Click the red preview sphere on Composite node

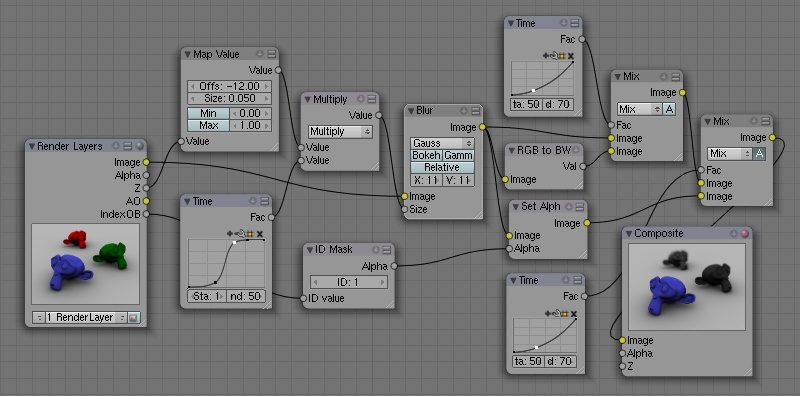[744, 234]
